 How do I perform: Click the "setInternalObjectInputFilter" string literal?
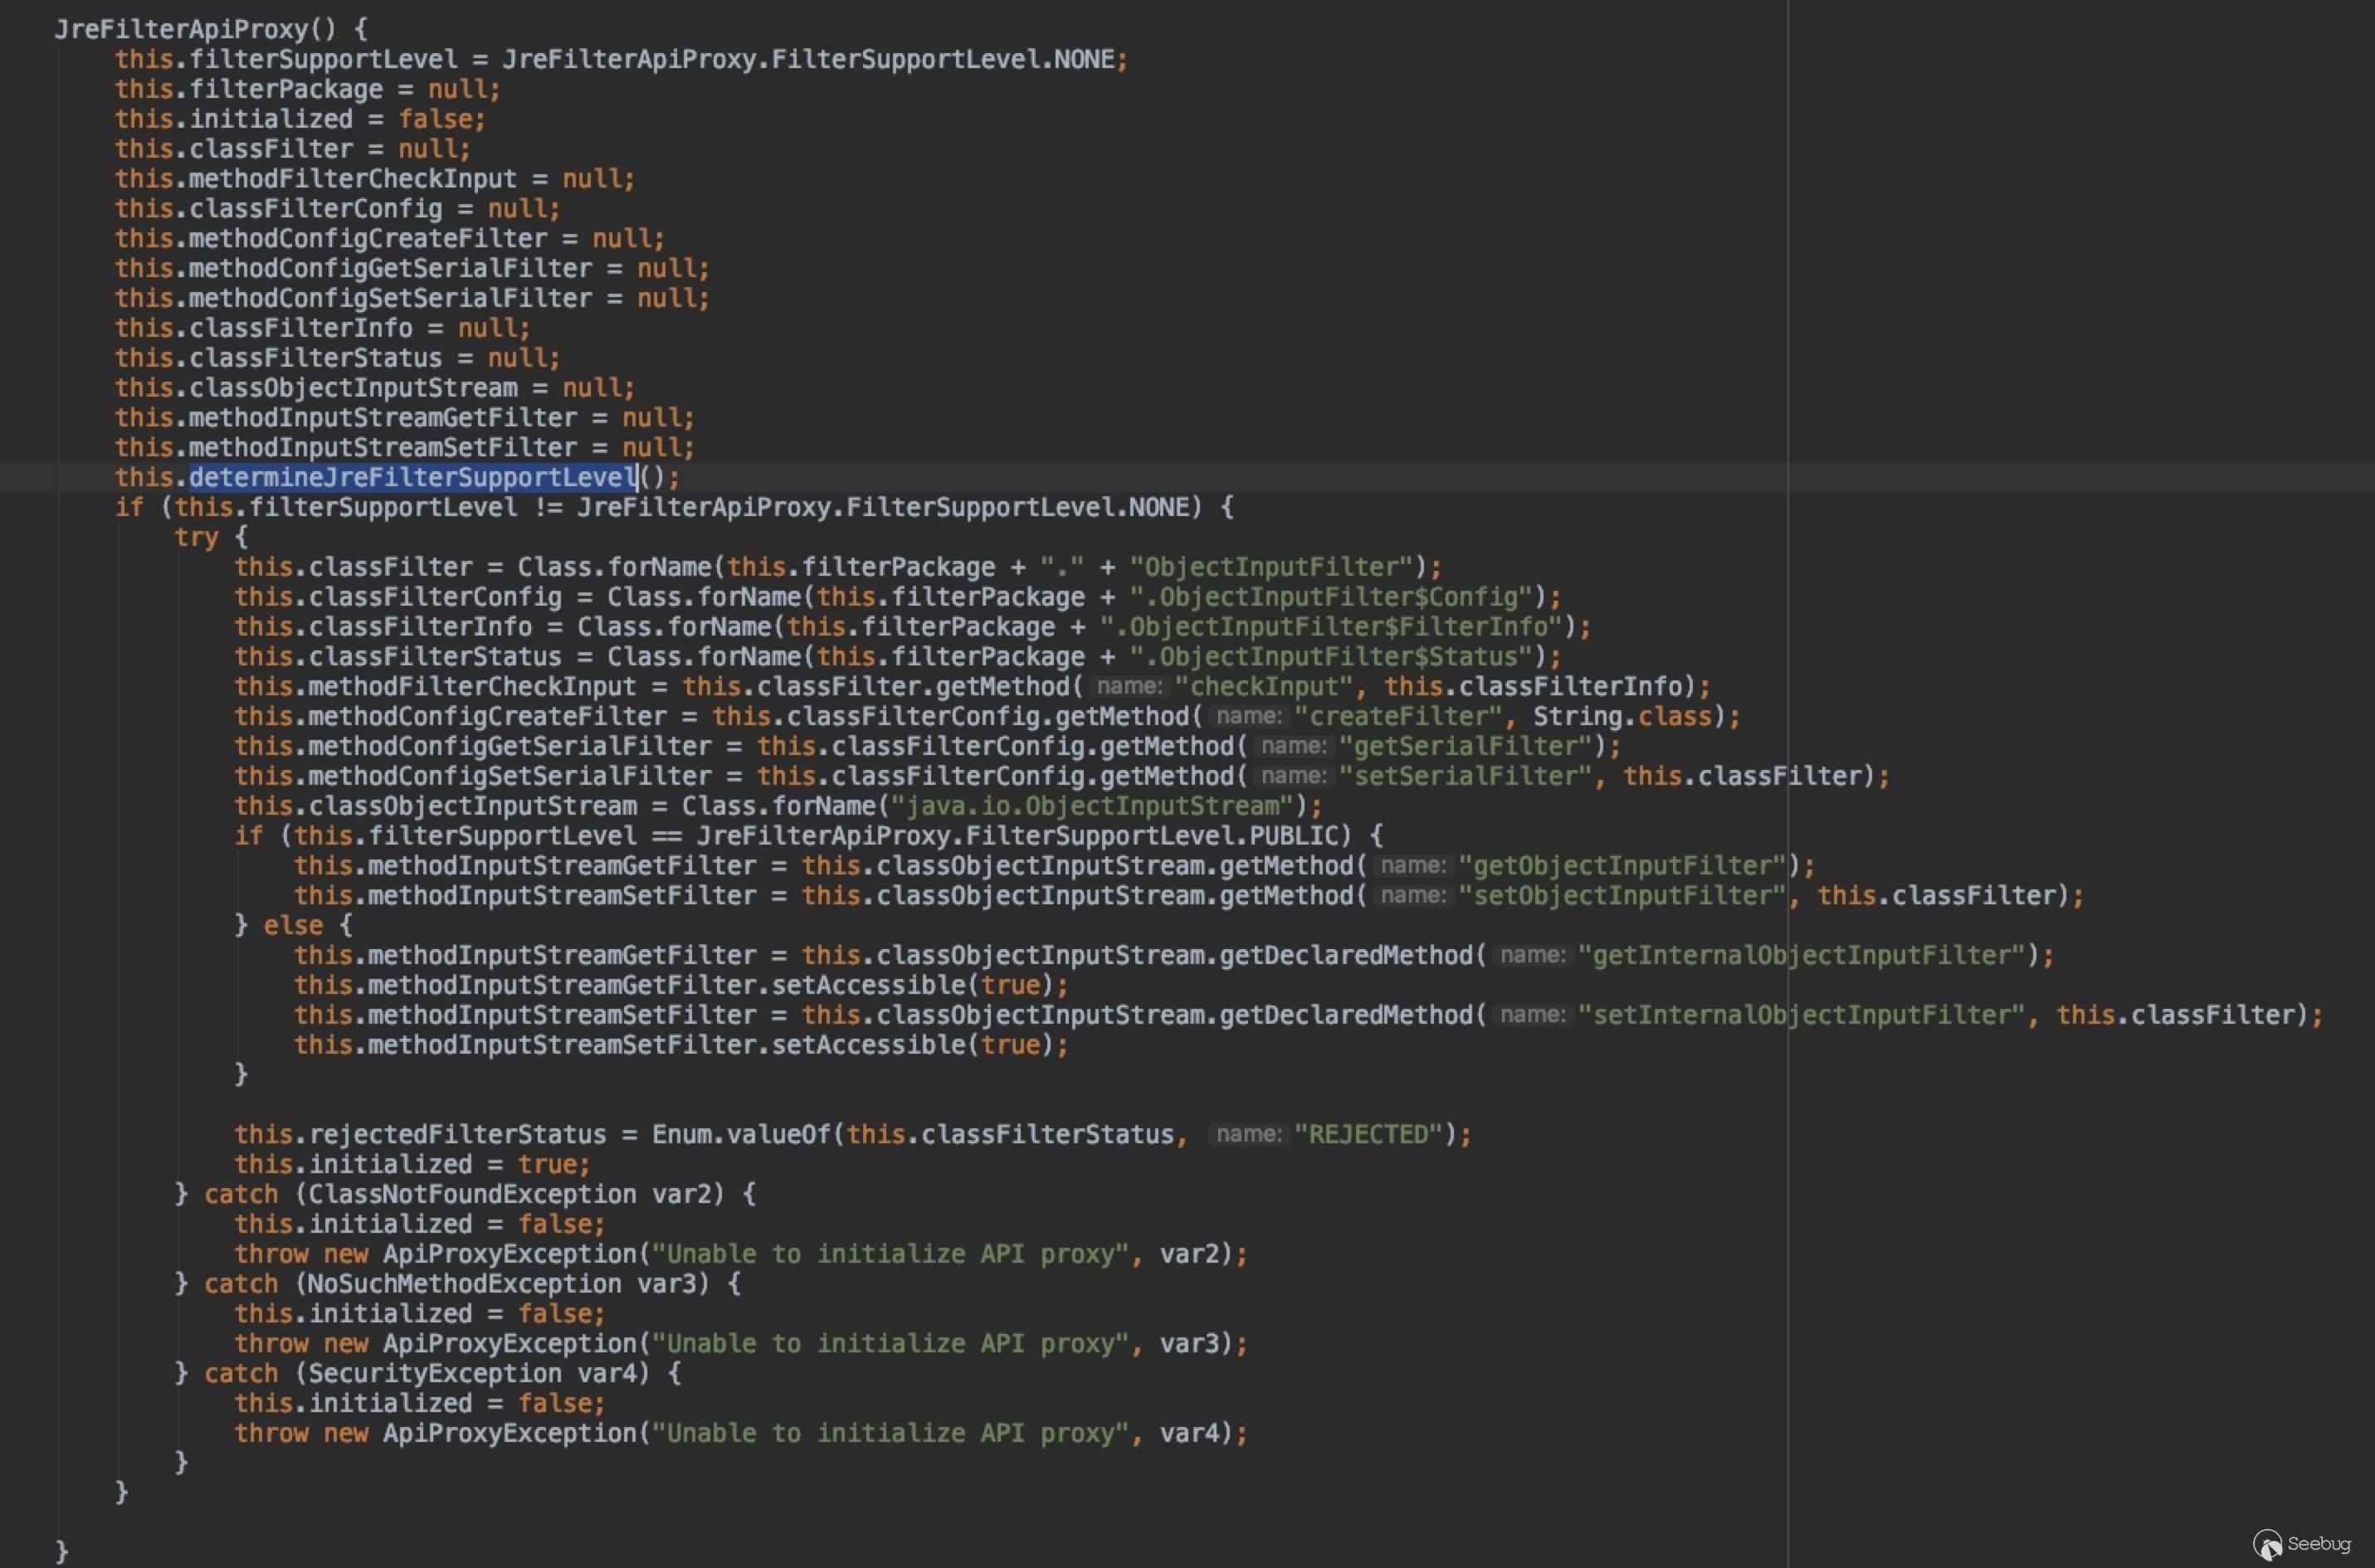tap(1801, 1016)
